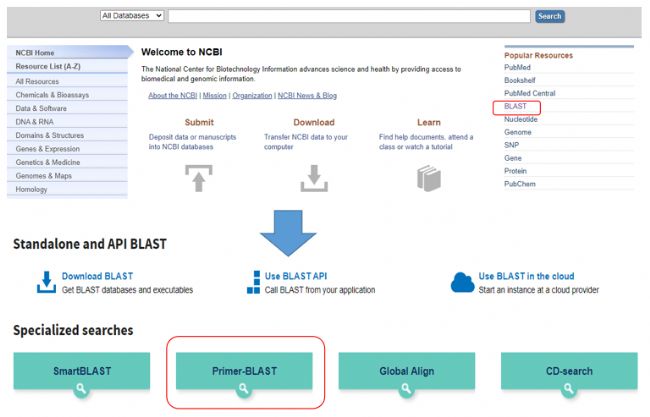Follow the Mission link
Image resolution: width=650 pixels, height=417 pixels.
pos(214,95)
